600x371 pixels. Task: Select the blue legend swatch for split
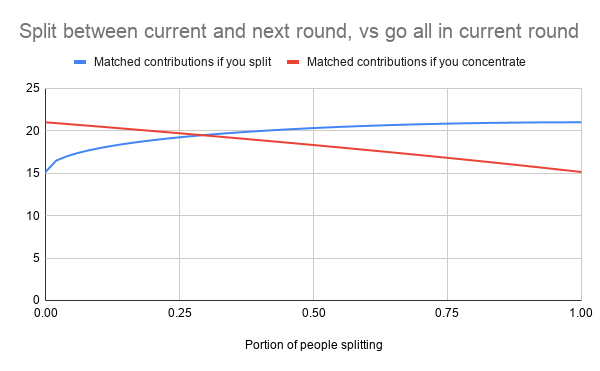(80, 62)
